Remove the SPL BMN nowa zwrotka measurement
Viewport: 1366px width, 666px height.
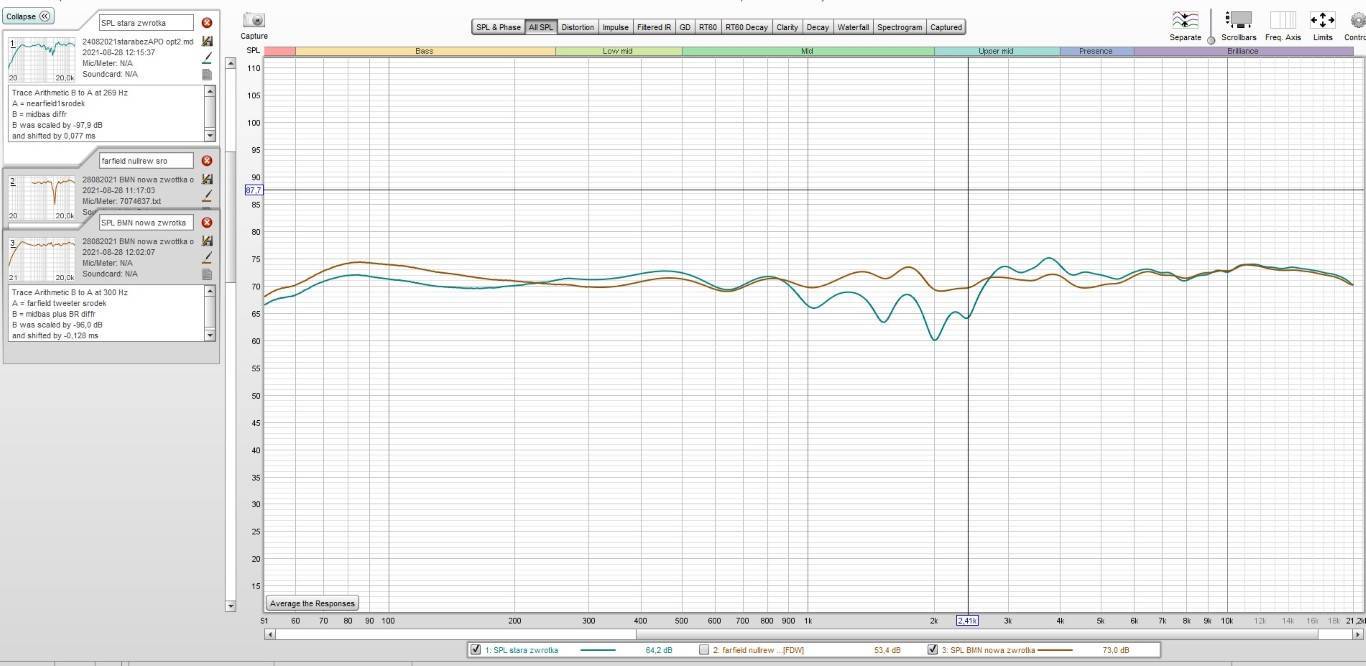(207, 222)
